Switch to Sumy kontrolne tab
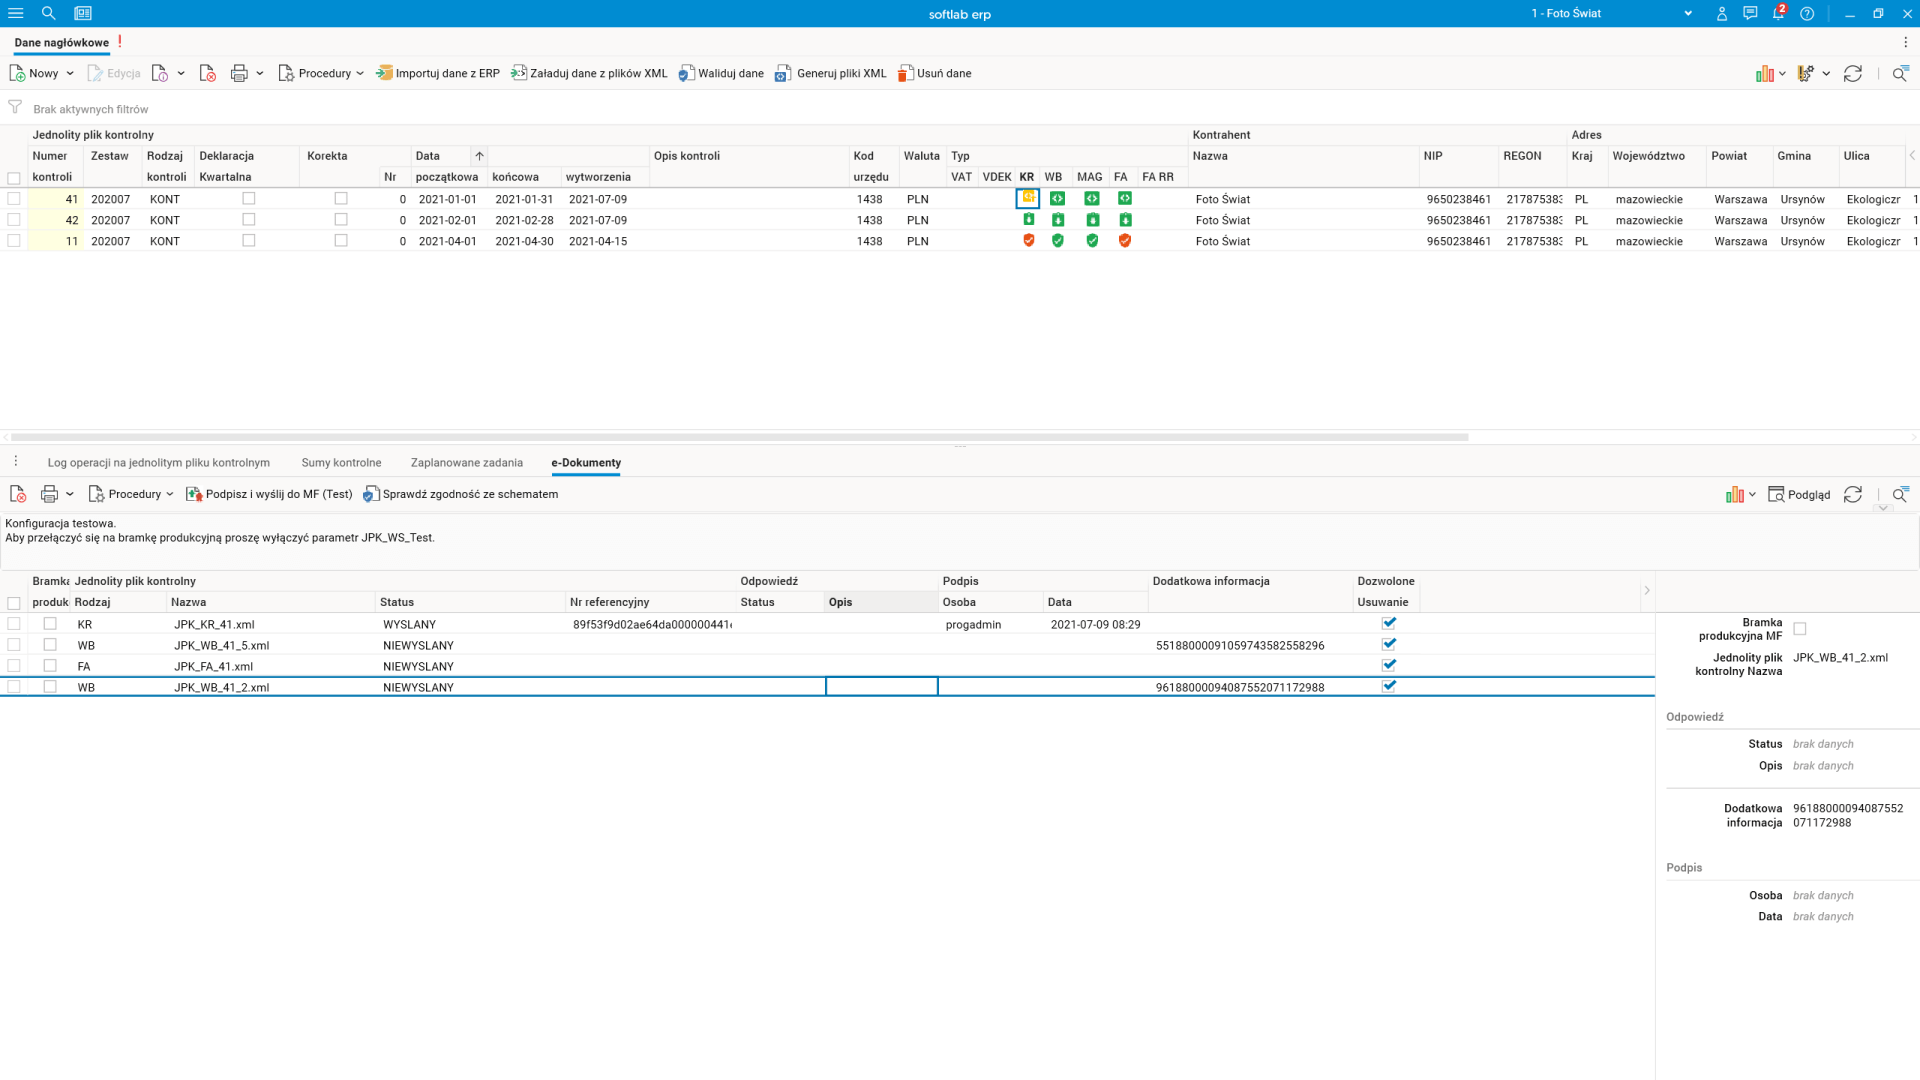1920x1080 pixels. [x=341, y=463]
